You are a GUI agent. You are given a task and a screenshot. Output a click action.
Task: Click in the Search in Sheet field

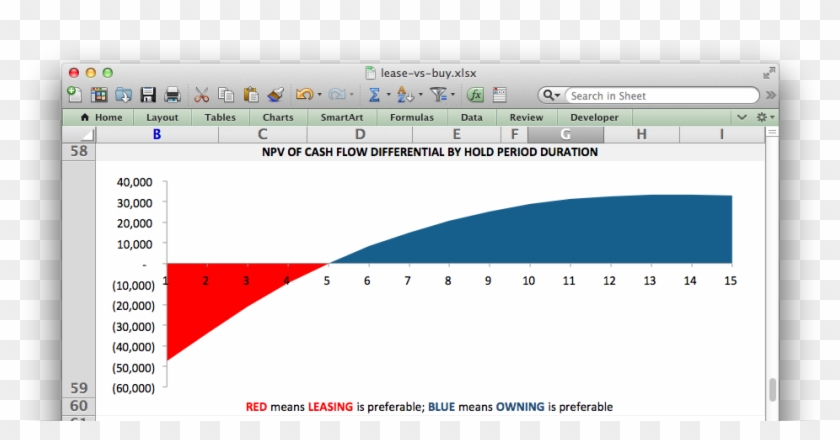coord(660,96)
